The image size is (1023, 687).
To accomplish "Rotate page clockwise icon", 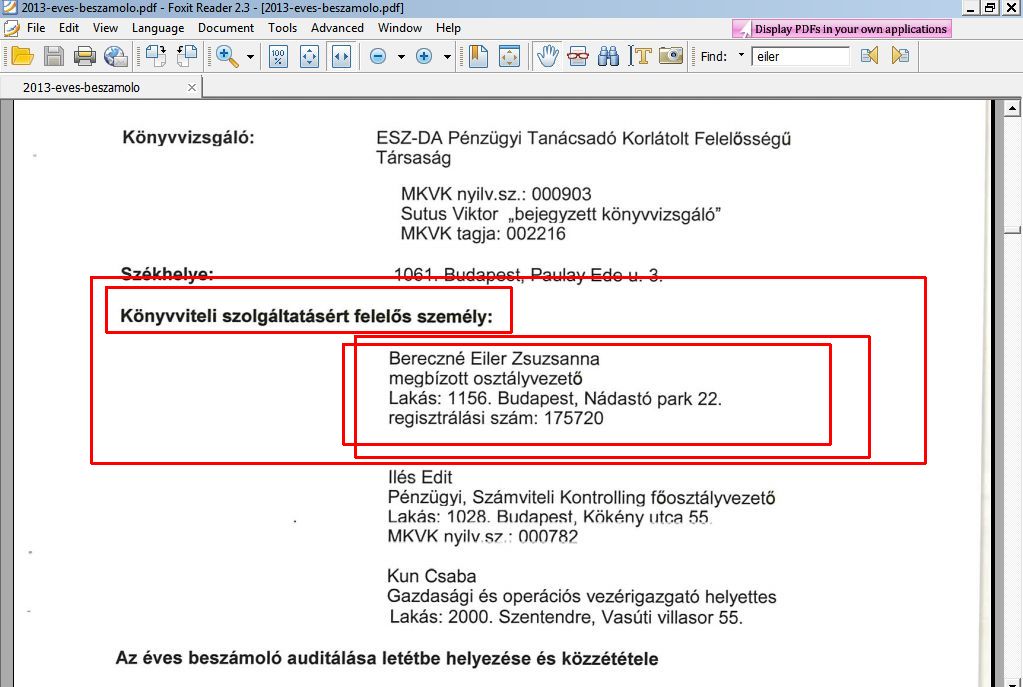I will [156, 56].
